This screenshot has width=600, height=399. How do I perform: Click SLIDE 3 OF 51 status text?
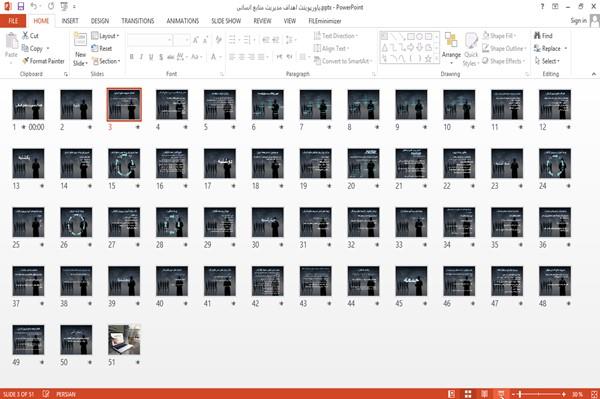tap(18, 394)
